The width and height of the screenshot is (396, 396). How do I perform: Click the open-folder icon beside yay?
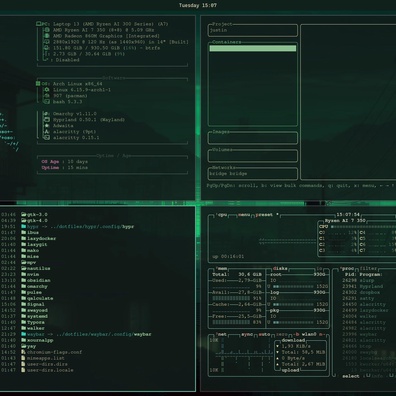24,346
